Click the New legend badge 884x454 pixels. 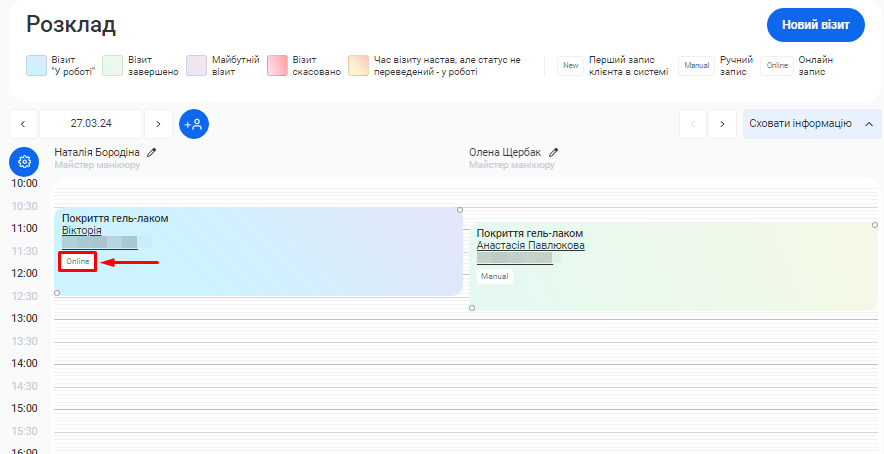570,66
